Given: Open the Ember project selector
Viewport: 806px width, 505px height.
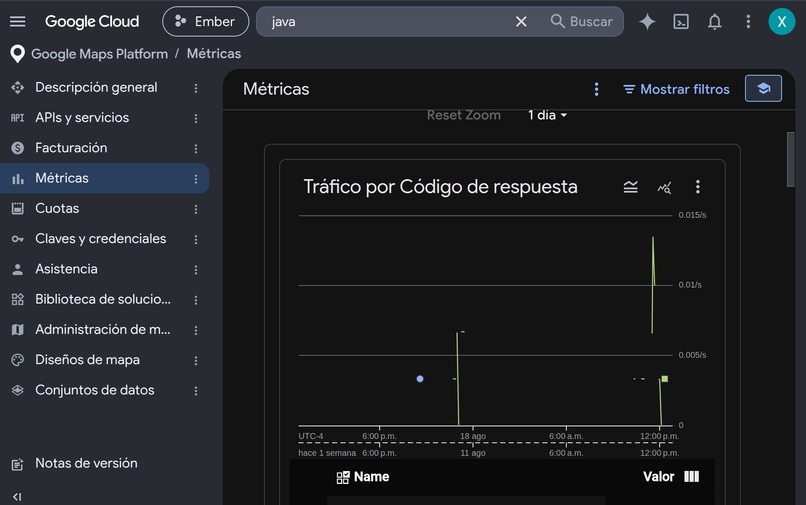Looking at the screenshot, I should [206, 22].
